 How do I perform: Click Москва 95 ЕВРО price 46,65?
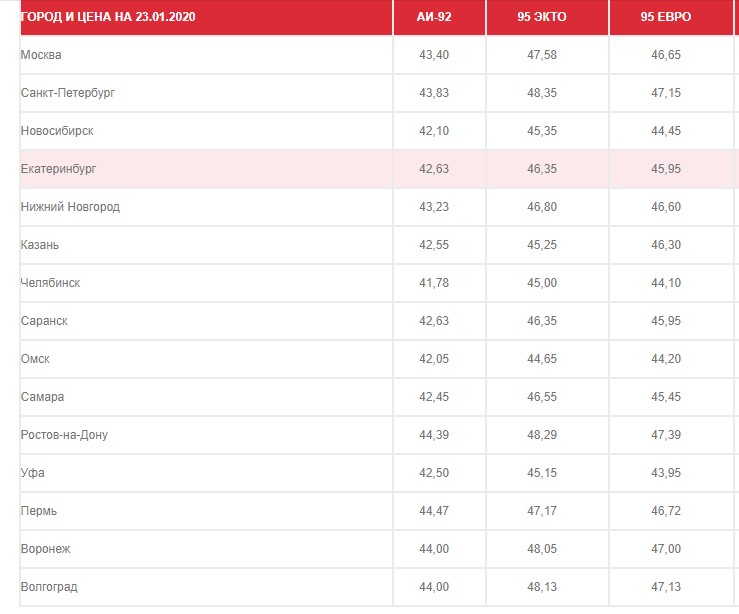point(666,55)
